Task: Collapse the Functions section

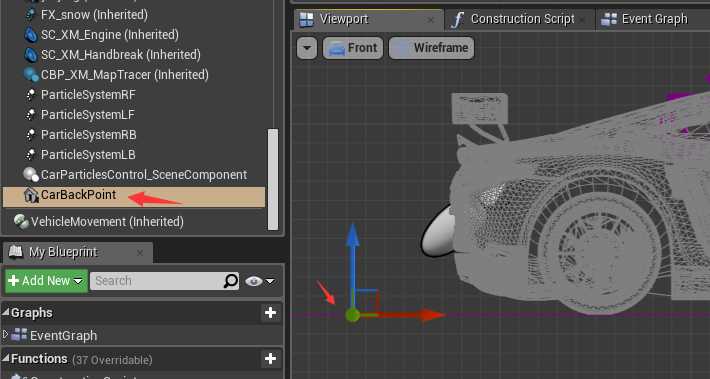Action: 6,358
